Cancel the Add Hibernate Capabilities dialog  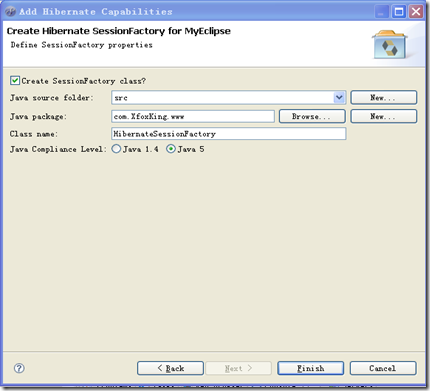(383, 368)
